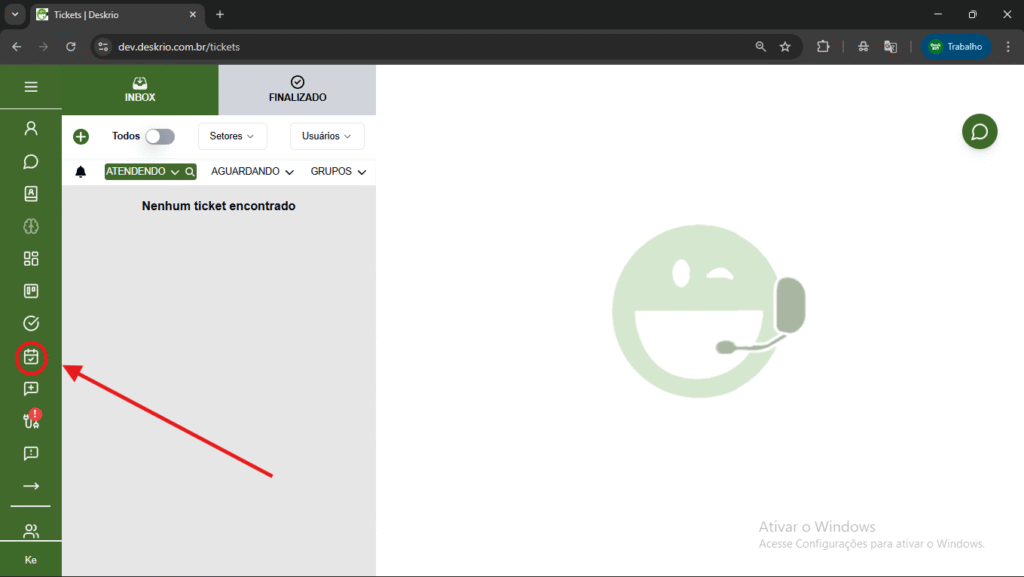Click the notification bell icon
The image size is (1024, 577).
pyautogui.click(x=81, y=172)
